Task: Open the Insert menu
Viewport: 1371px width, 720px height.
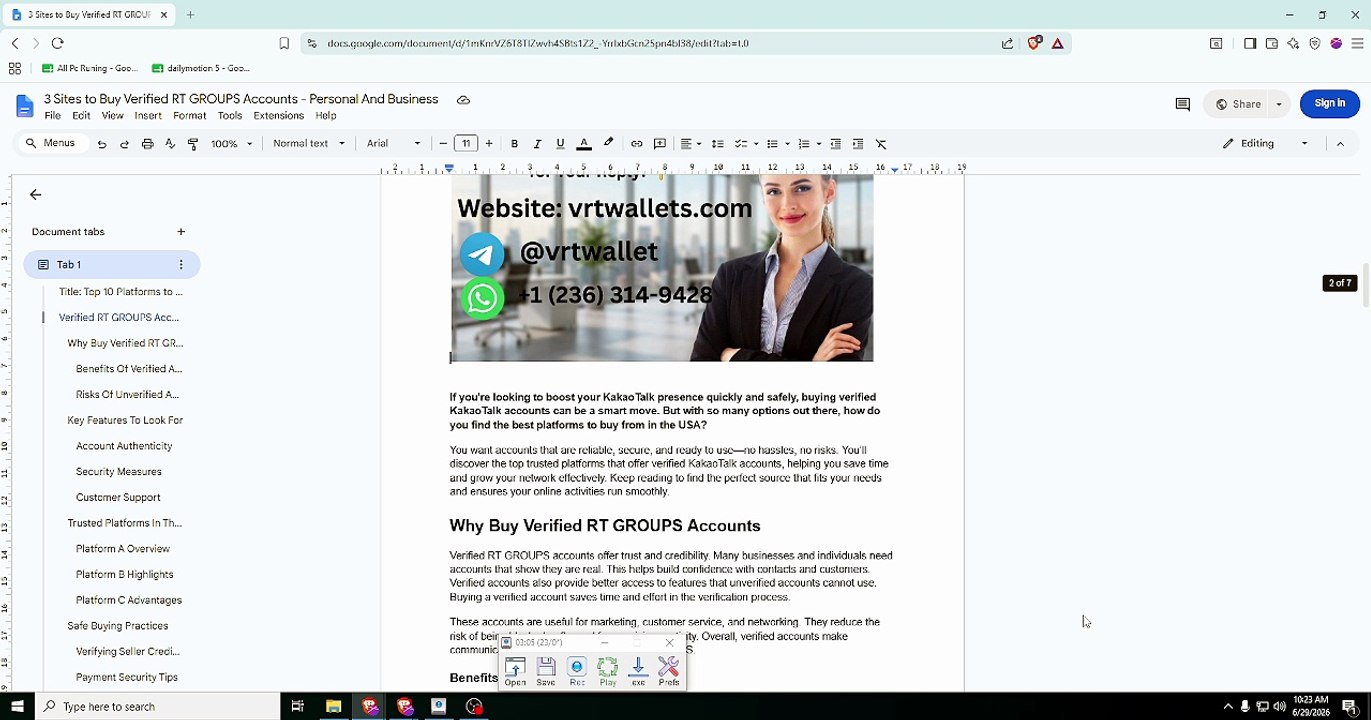Action: click(148, 116)
